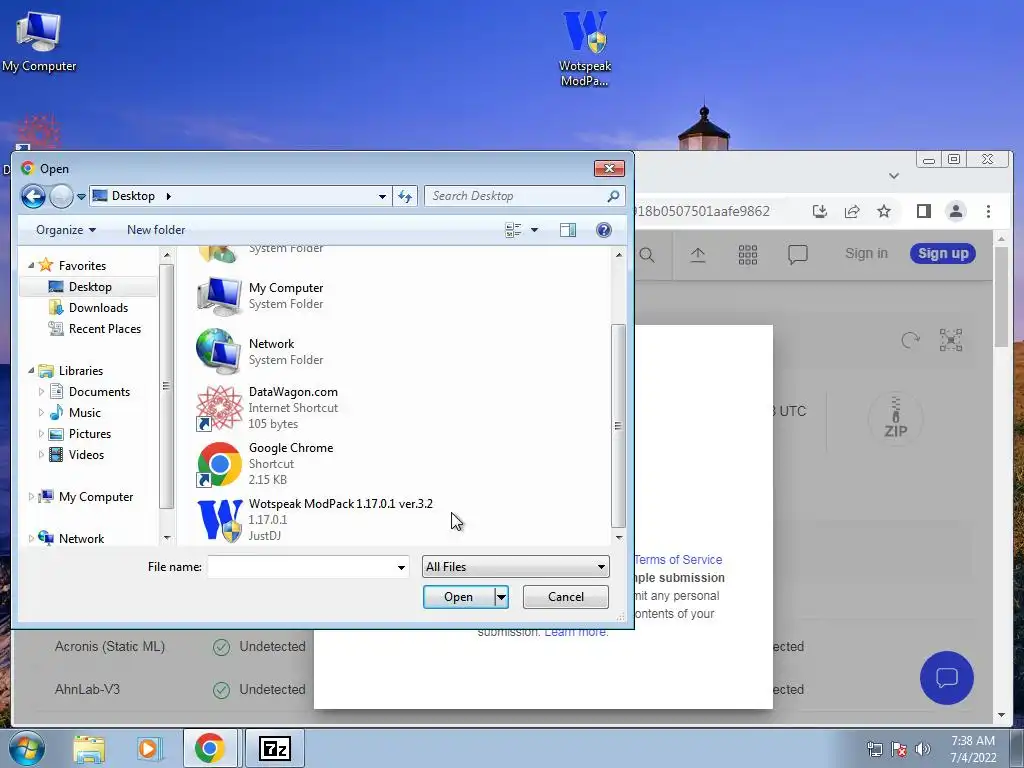Open Windows Media Player from the taskbar

pyautogui.click(x=148, y=748)
